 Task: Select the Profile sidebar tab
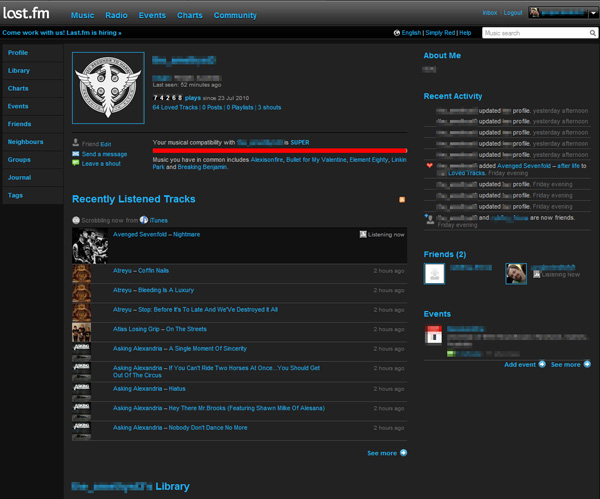(x=33, y=53)
